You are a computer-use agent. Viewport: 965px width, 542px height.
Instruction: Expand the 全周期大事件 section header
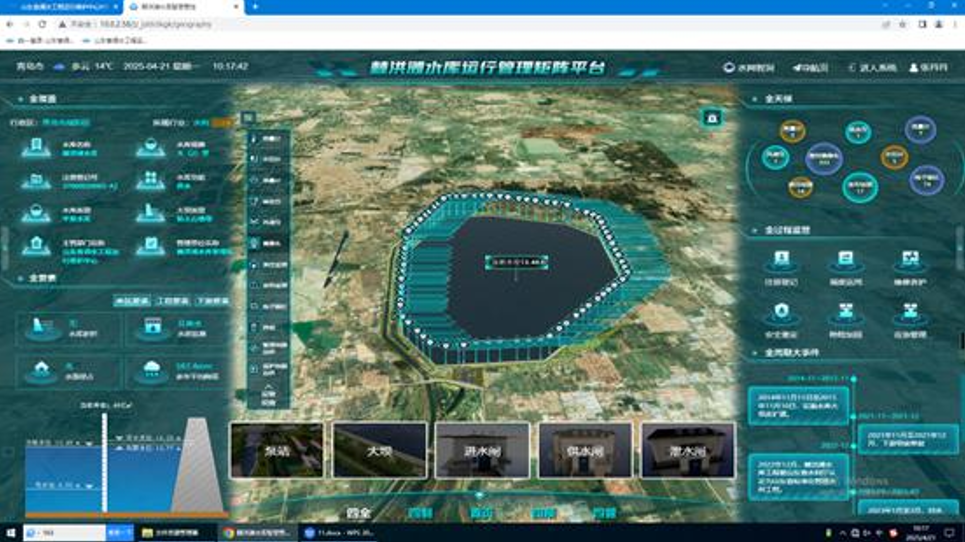point(792,353)
